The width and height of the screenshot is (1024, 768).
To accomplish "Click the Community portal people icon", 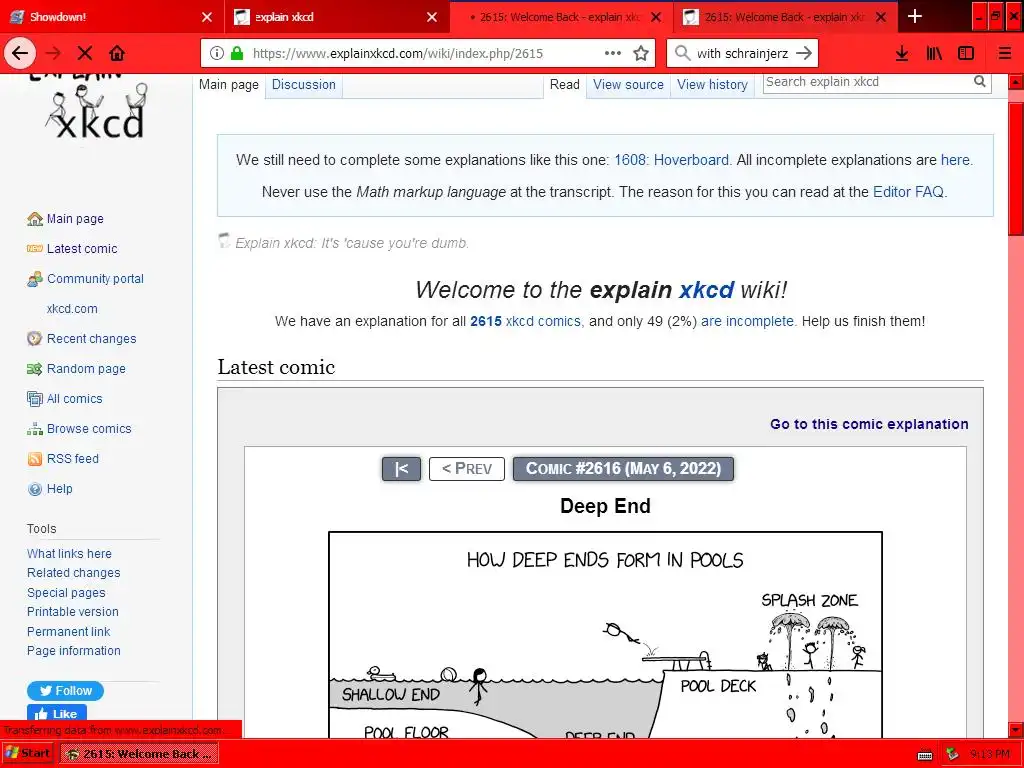I will pos(35,279).
